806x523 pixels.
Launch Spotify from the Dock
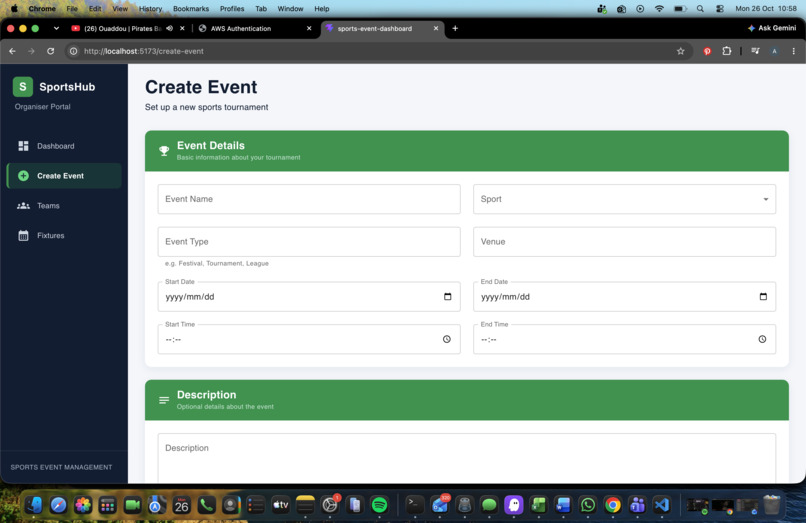379,505
